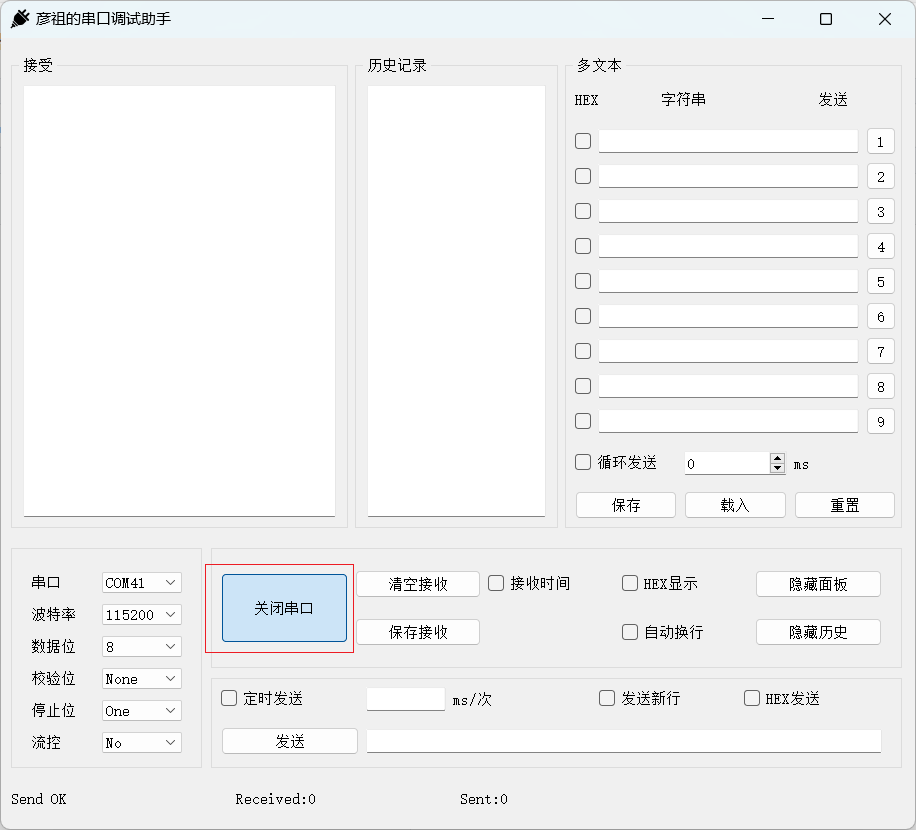The height and width of the screenshot is (830, 916).
Task: Click the ms/次 interval input field
Action: click(x=406, y=699)
